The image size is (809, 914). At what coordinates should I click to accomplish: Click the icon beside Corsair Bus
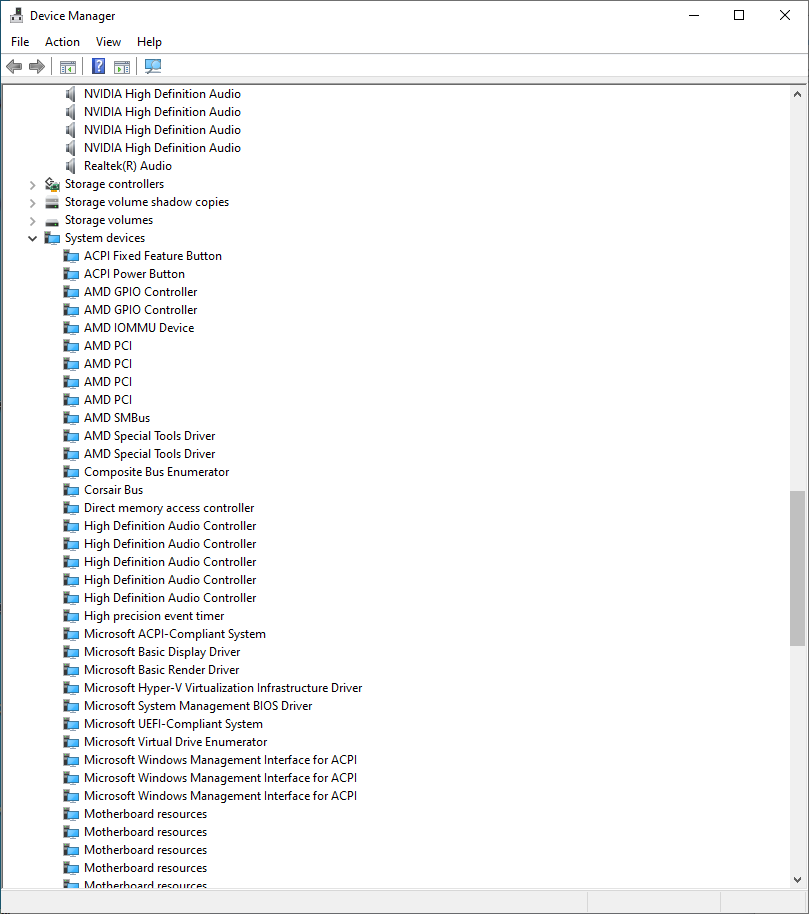(x=71, y=490)
